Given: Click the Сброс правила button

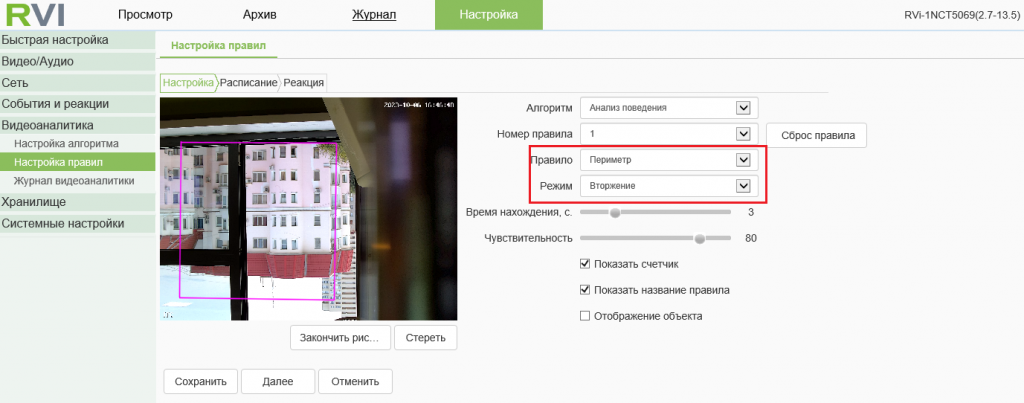Looking at the screenshot, I should tap(816, 135).
